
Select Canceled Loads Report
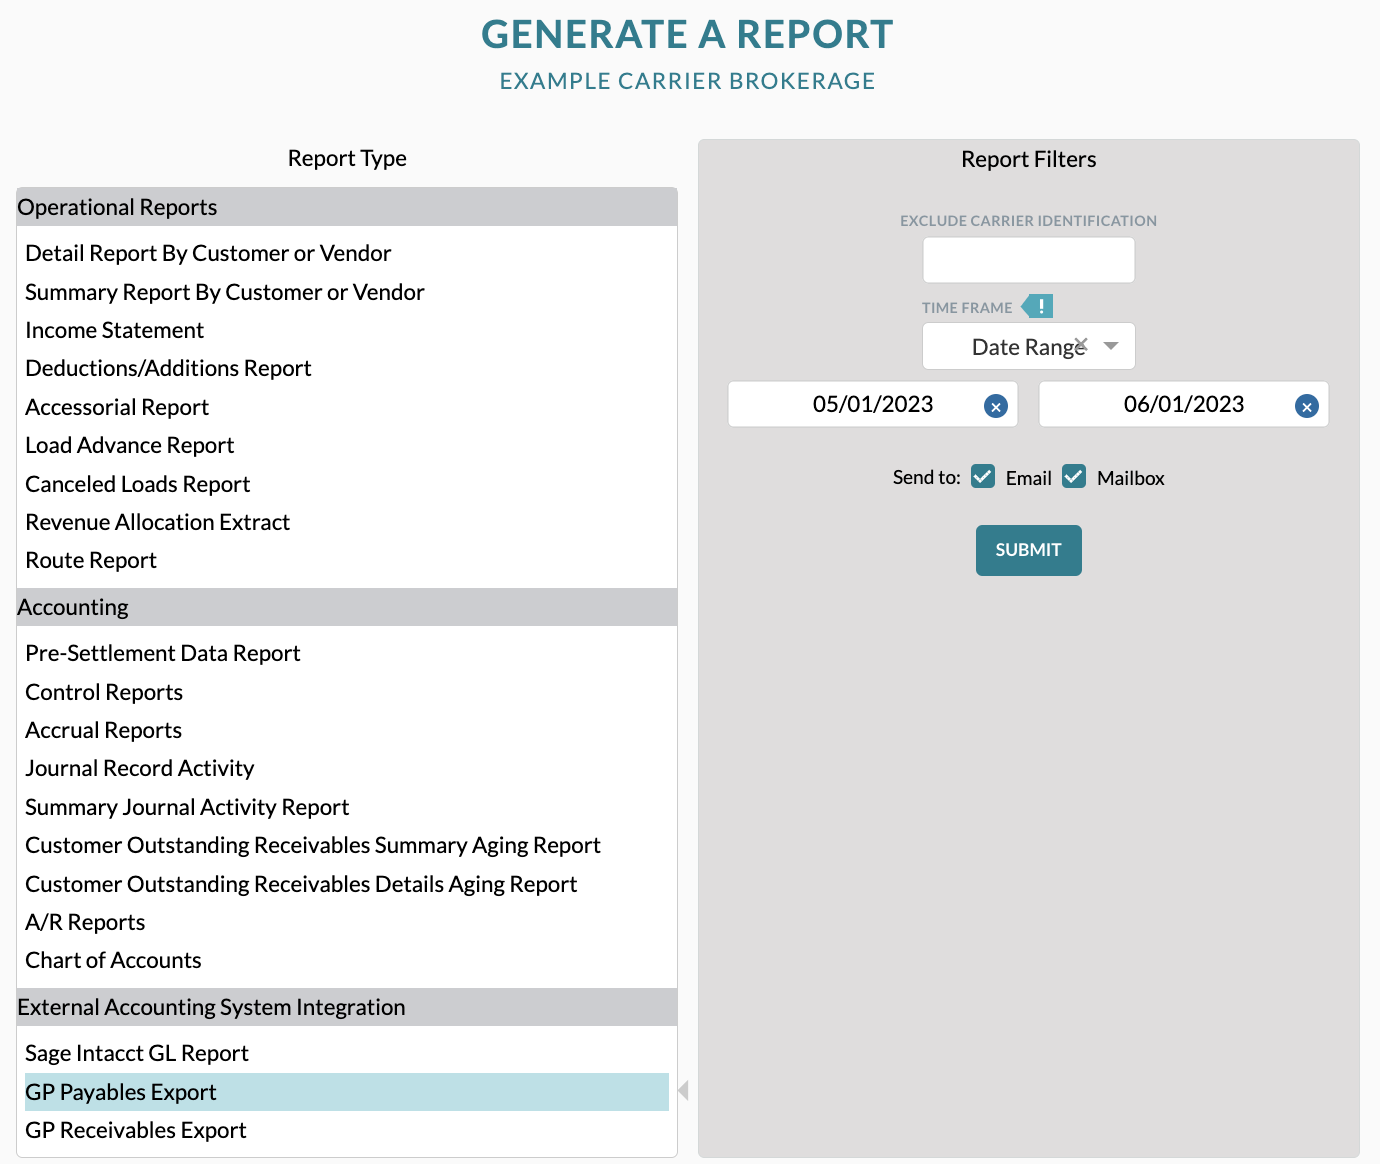[347, 484]
